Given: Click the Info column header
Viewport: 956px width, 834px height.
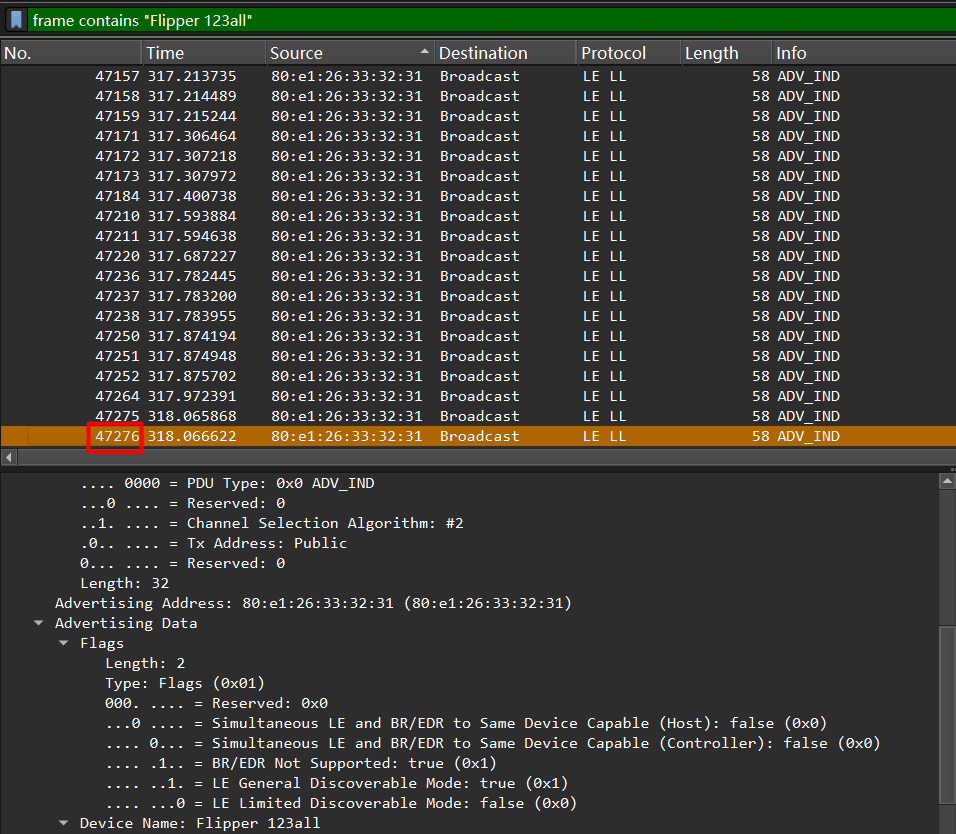Looking at the screenshot, I should coord(860,53).
